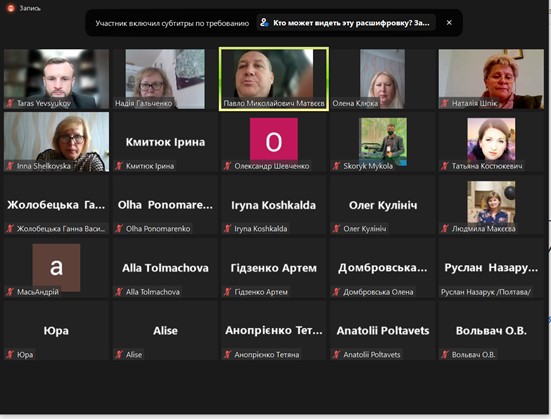
Task: Click muted mic icon on Наталія Шпік
Action: (445, 103)
